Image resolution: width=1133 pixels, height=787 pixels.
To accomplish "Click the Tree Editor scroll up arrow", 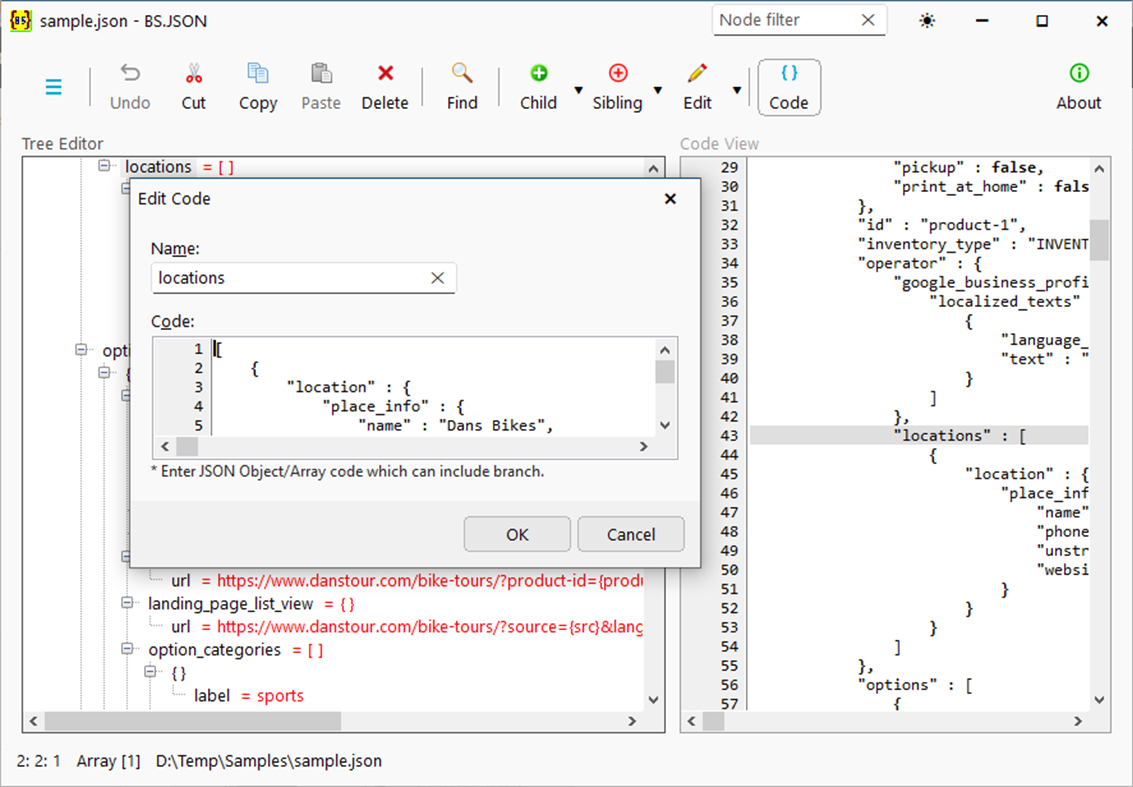I will pos(653,169).
